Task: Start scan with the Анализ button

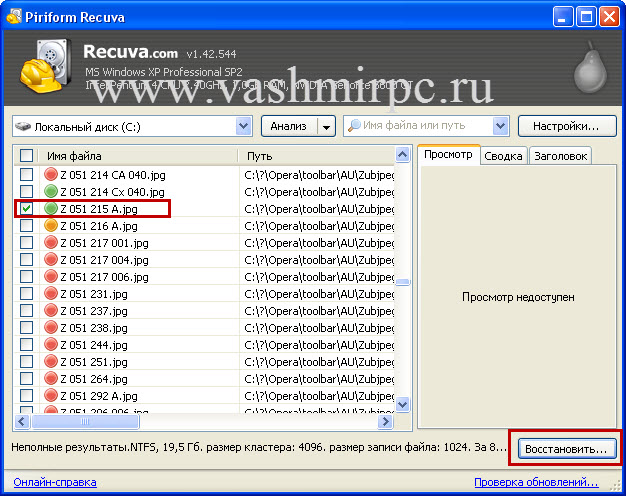Action: [x=289, y=126]
